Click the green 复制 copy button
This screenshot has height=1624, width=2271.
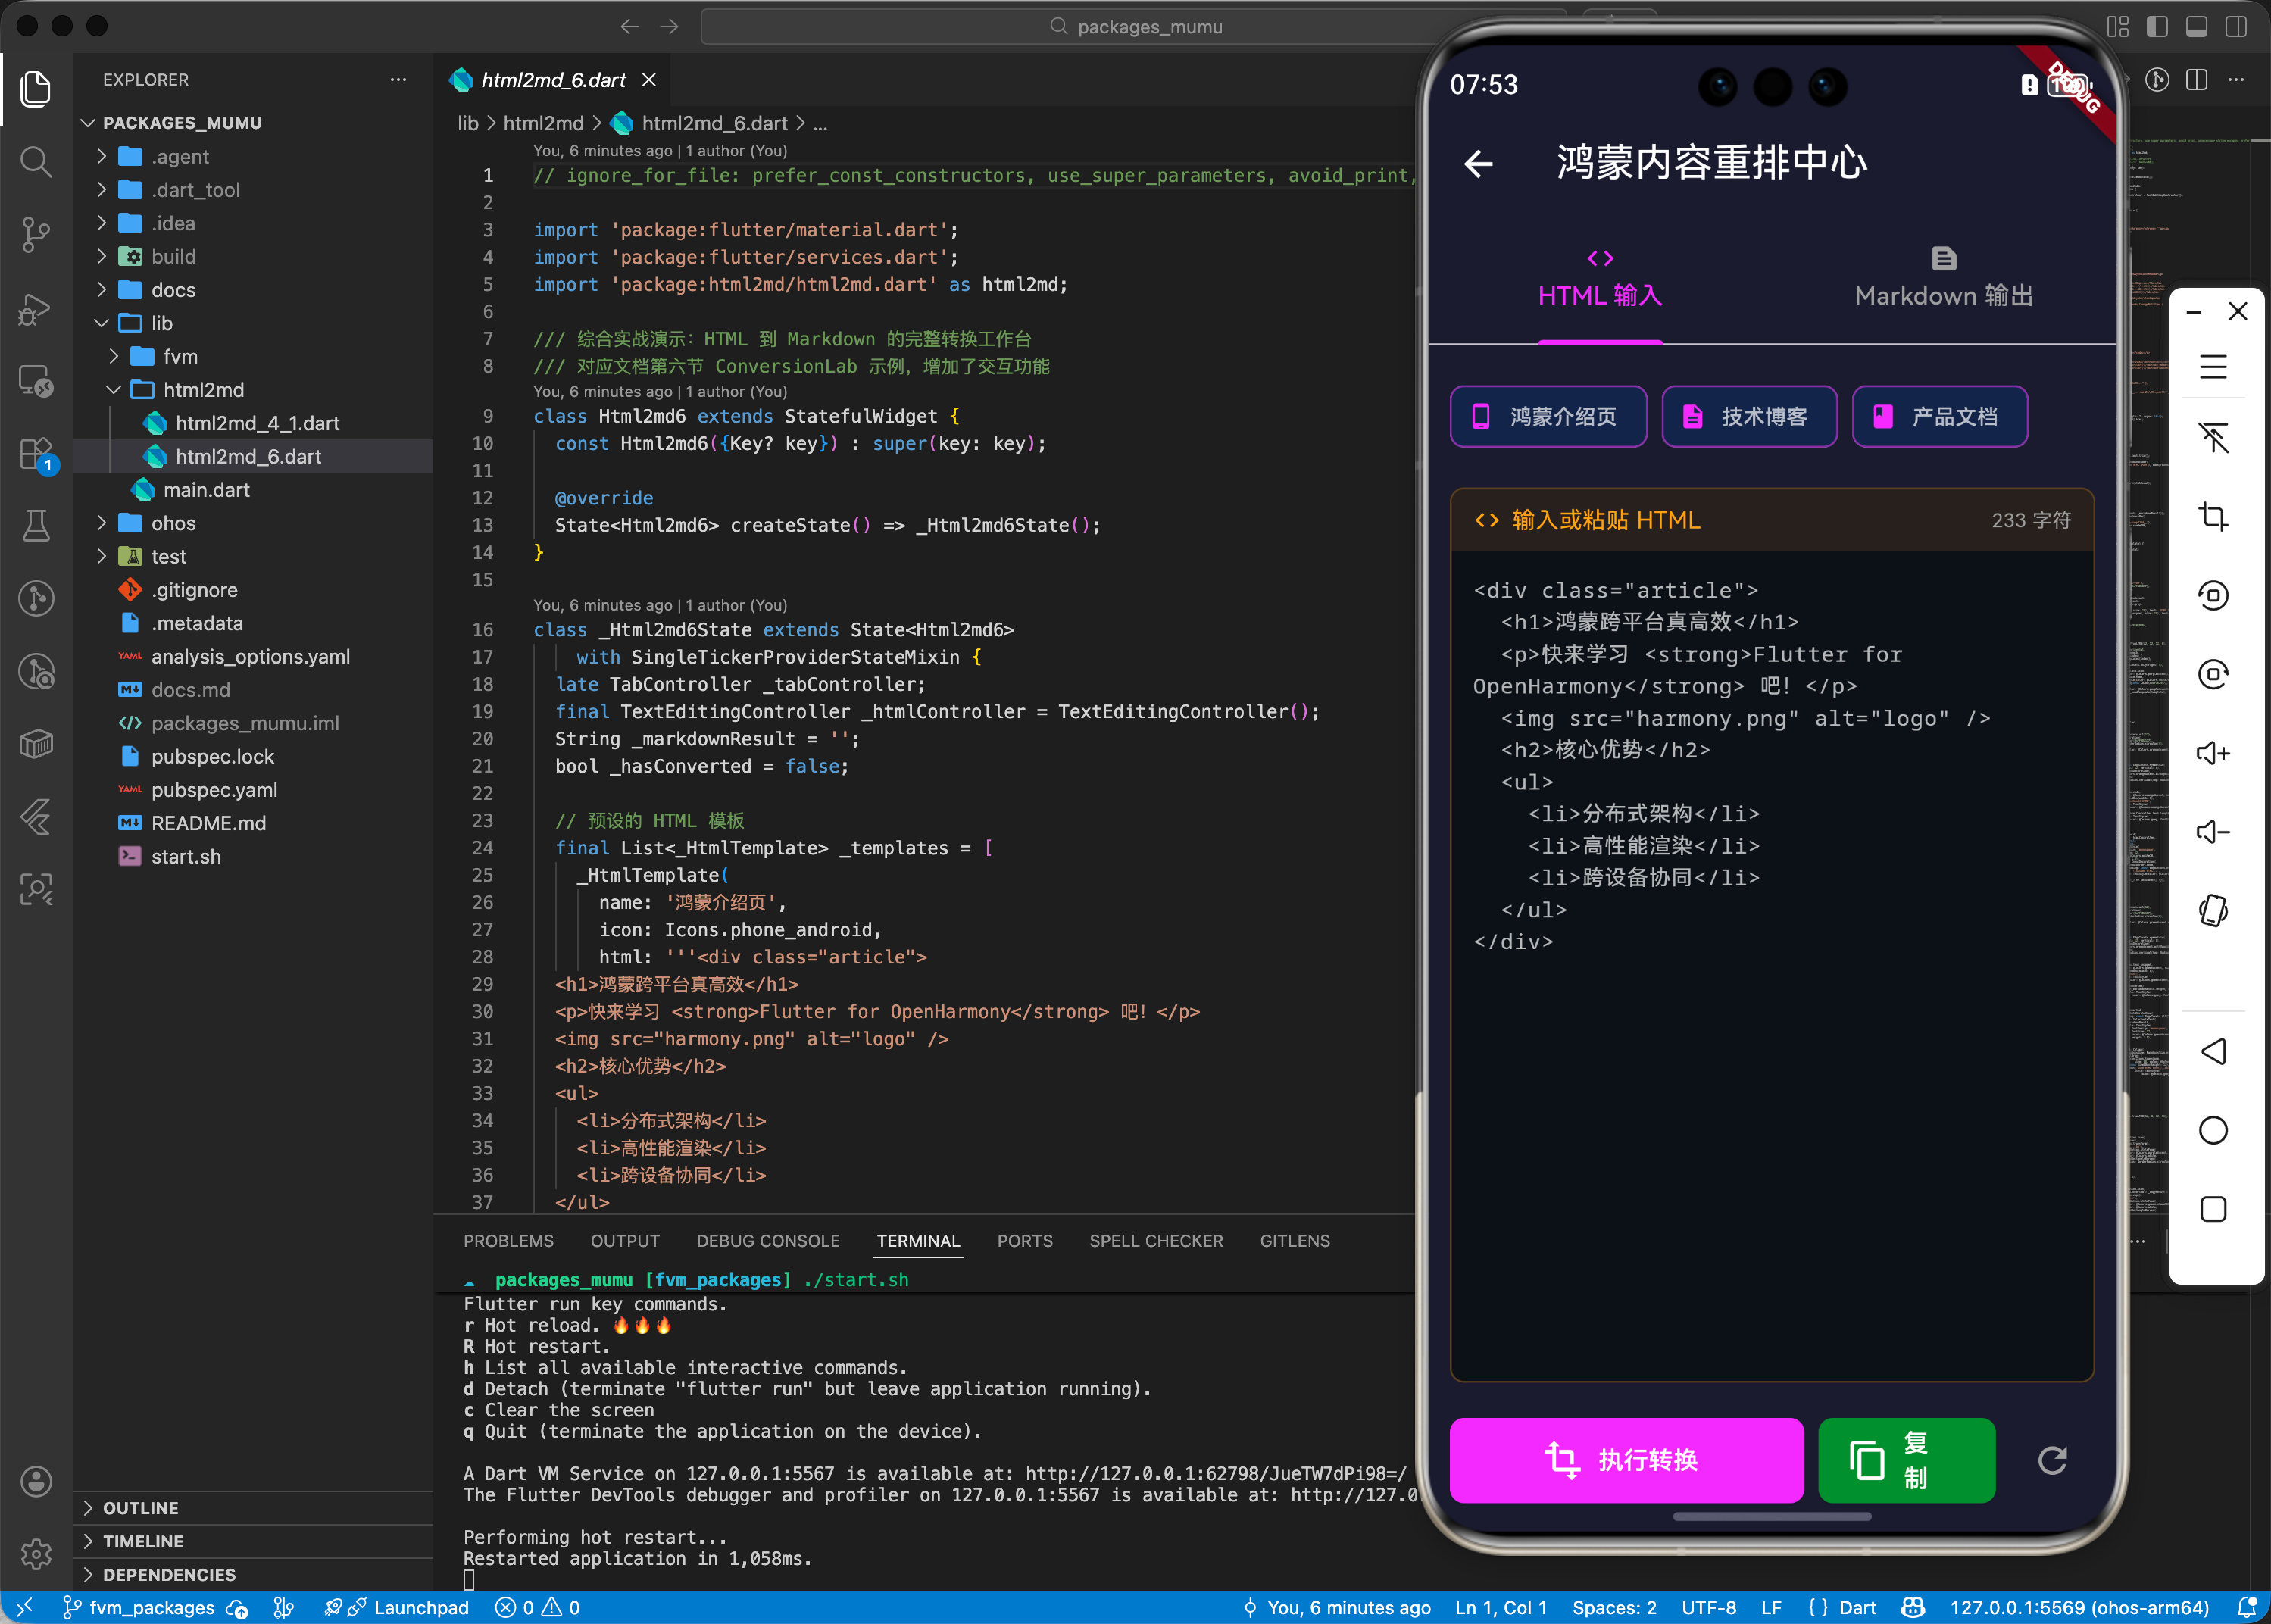[x=1905, y=1460]
